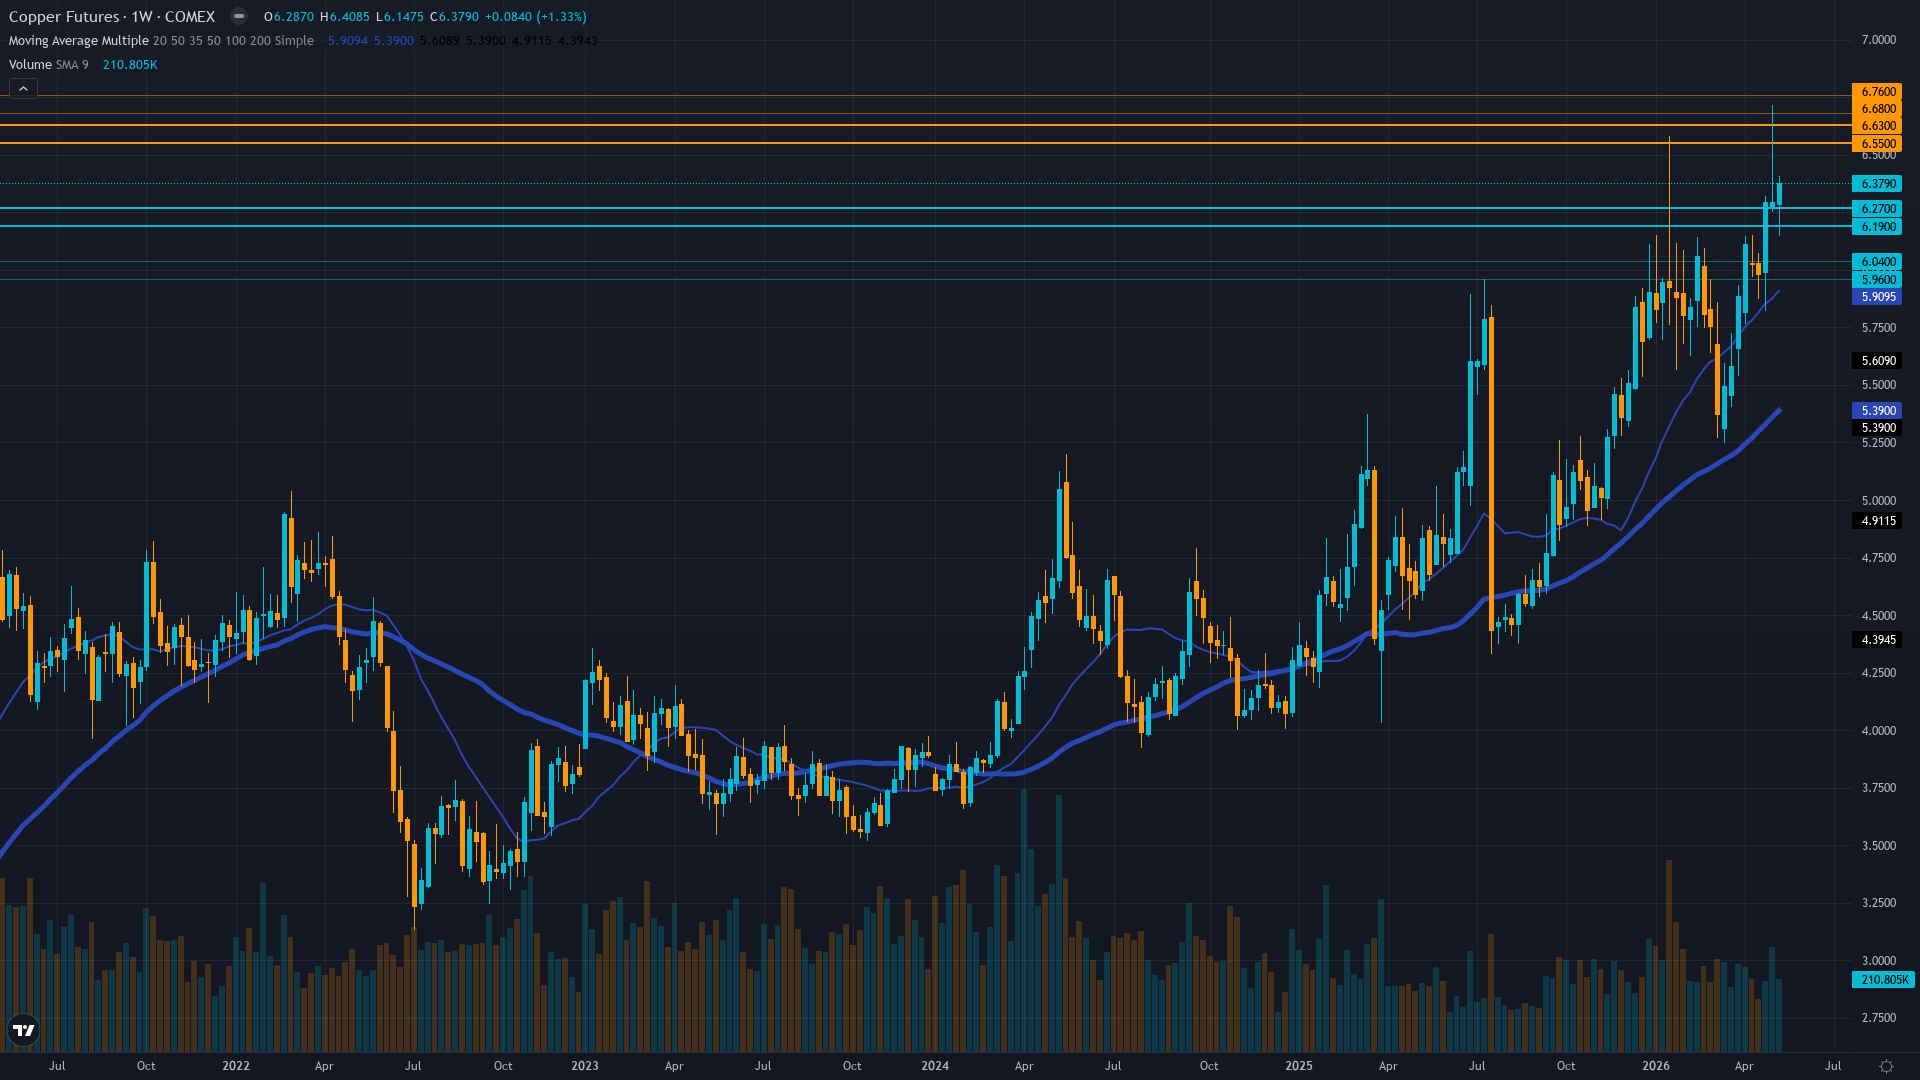Select the orange 6.7600 price label

click(1877, 92)
